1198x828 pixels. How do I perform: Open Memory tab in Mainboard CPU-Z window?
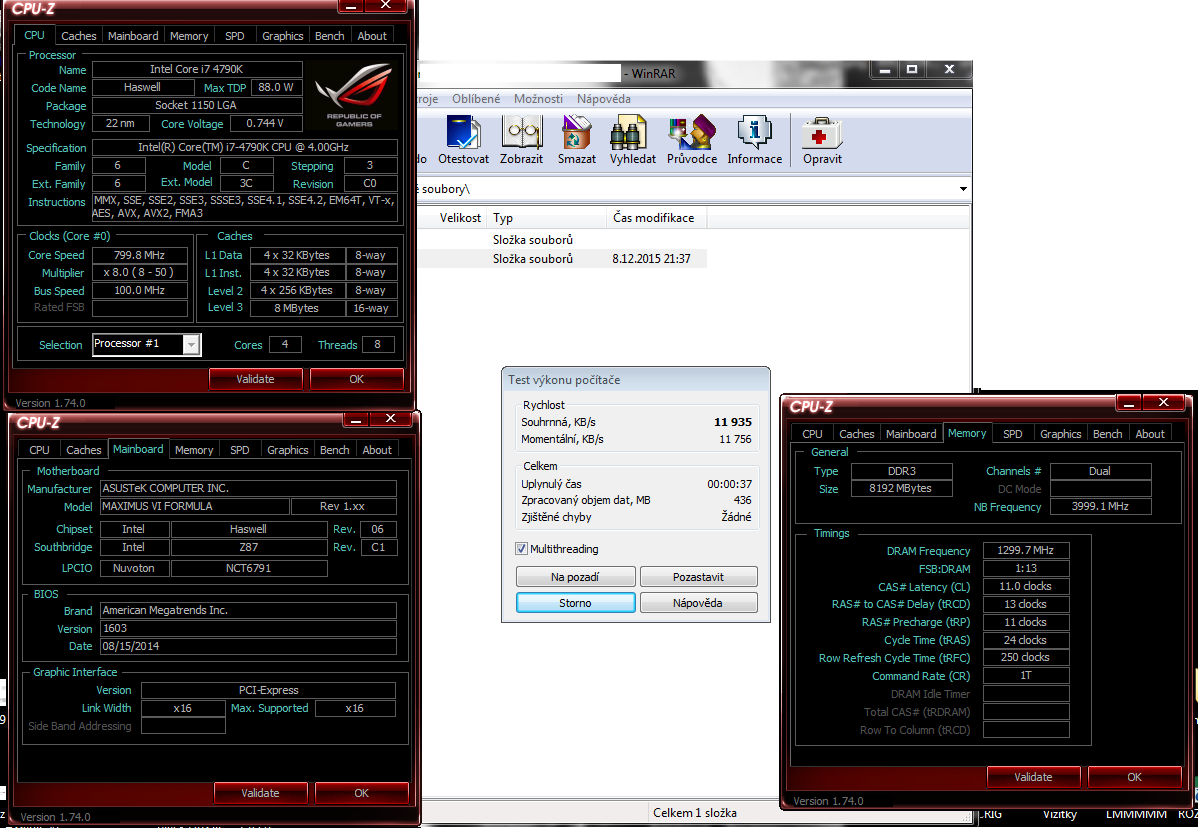point(194,450)
